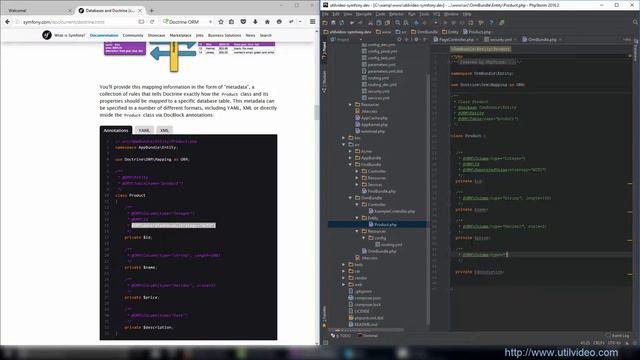Open the Navigate menu
This screenshot has height=360, width=640.
pos(363,14)
